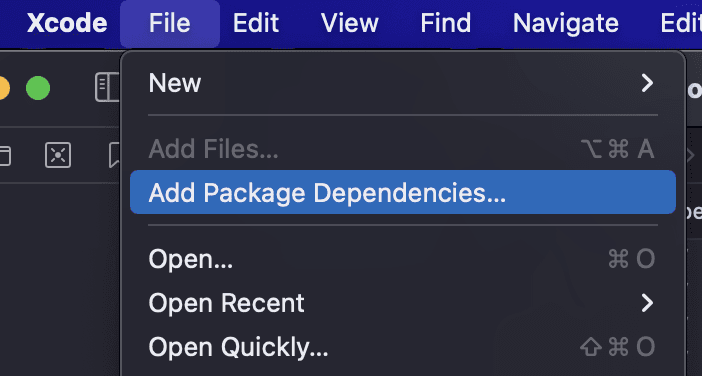Expand the Open Recent submenu arrow
This screenshot has height=376, width=702.
(647, 303)
